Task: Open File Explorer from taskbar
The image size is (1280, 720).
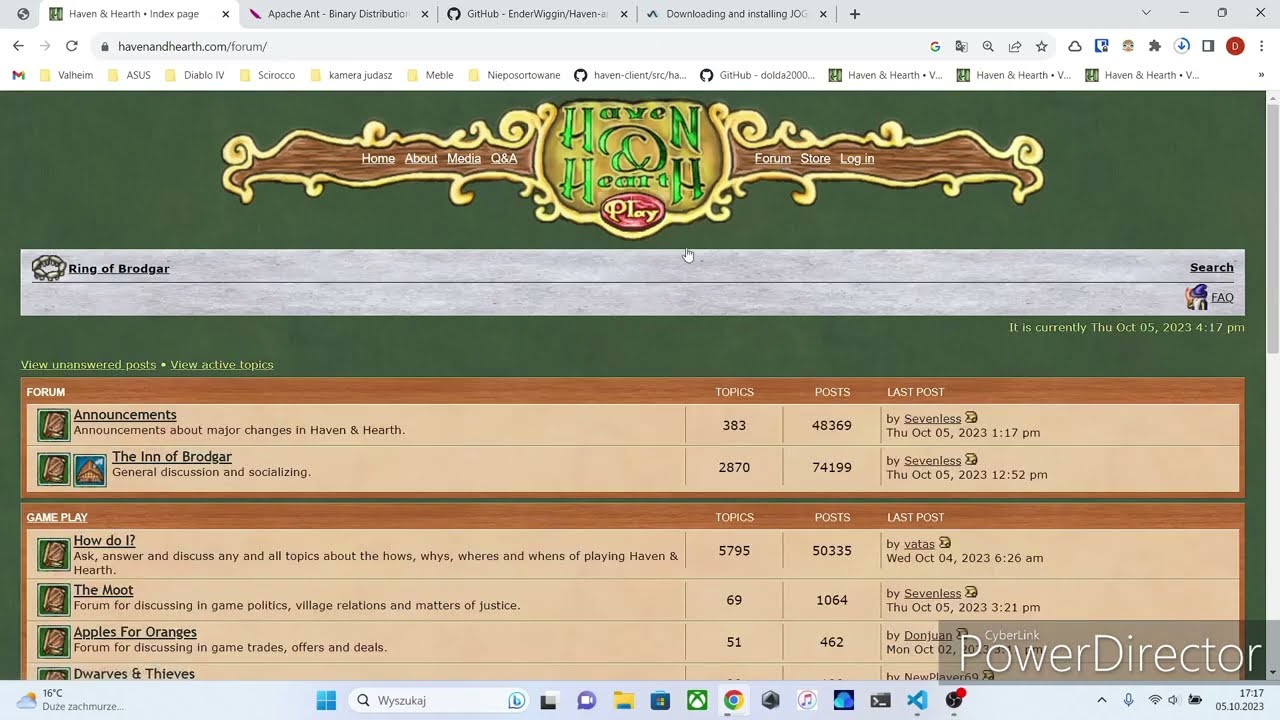Action: (x=624, y=700)
